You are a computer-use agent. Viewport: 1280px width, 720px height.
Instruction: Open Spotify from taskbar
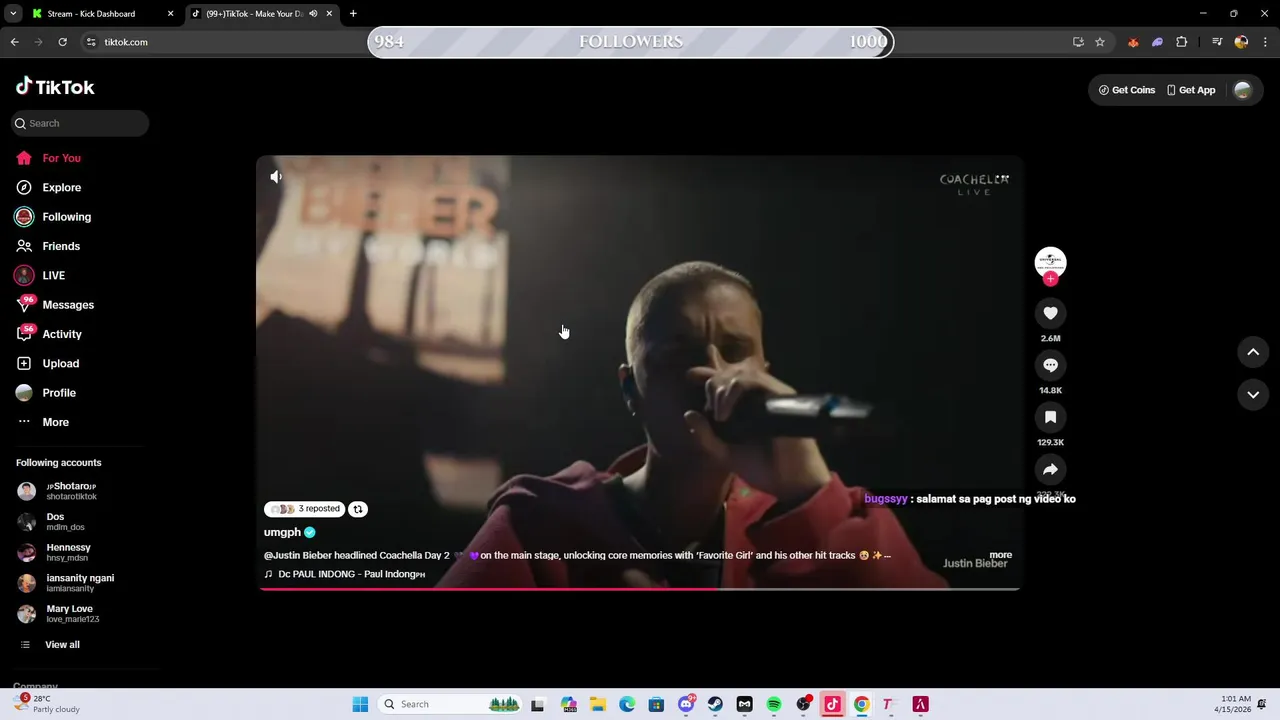(774, 704)
